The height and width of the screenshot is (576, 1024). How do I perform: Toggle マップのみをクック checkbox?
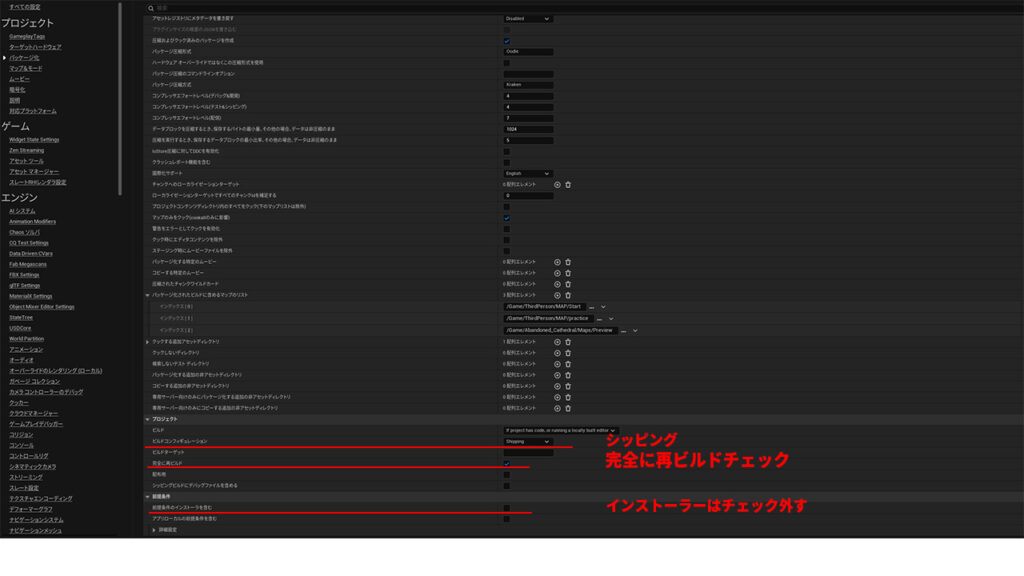[x=507, y=217]
